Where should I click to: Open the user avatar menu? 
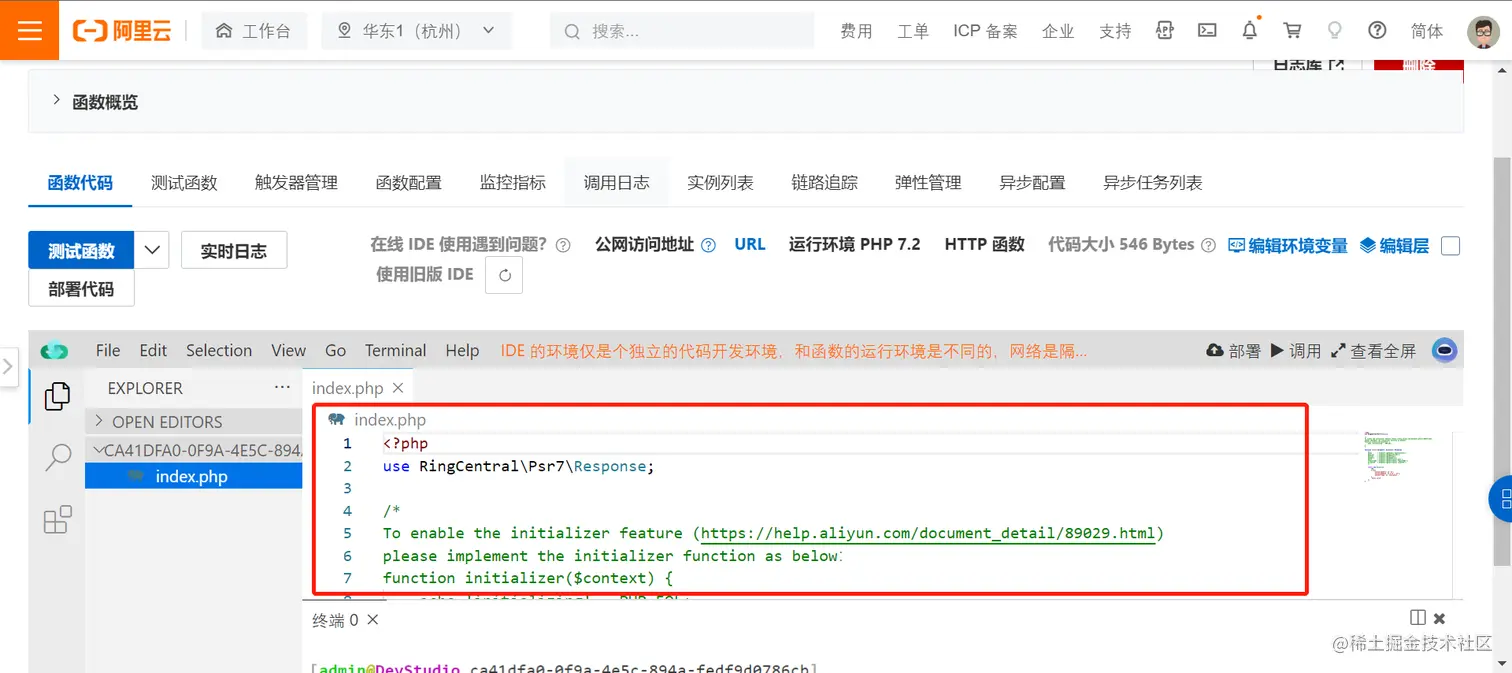tap(1484, 32)
